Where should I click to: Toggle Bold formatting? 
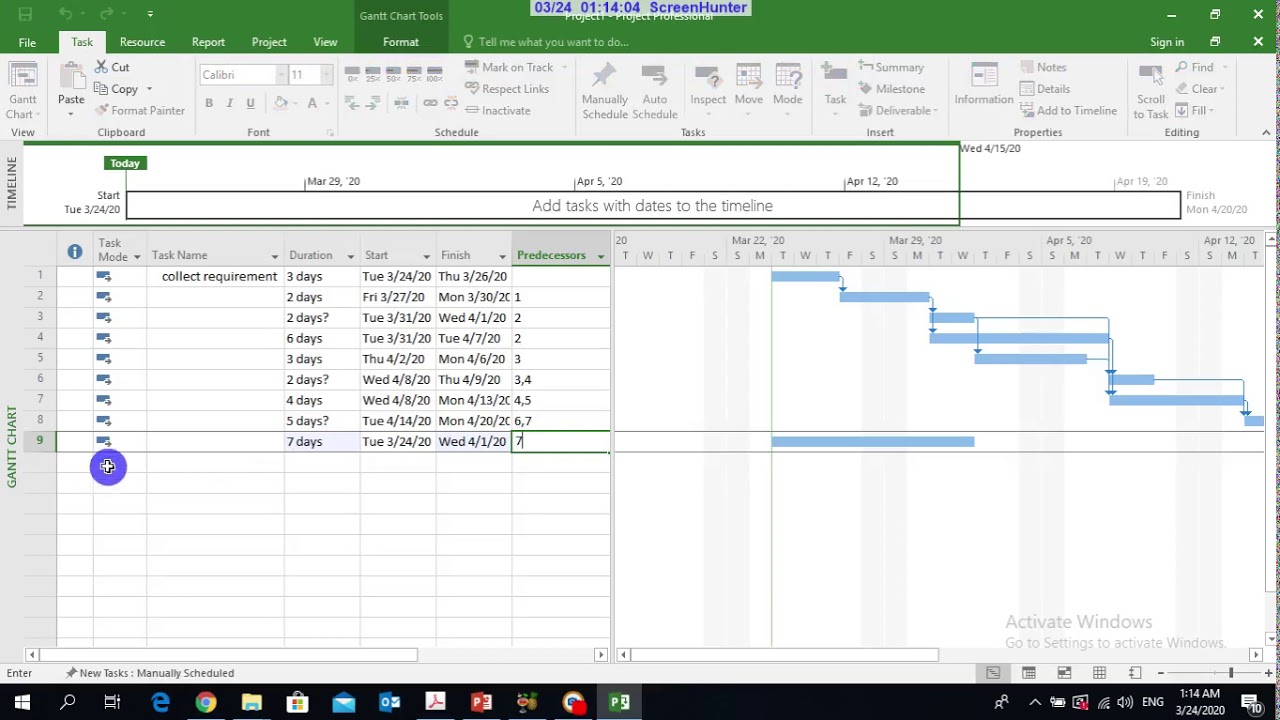tap(209, 103)
